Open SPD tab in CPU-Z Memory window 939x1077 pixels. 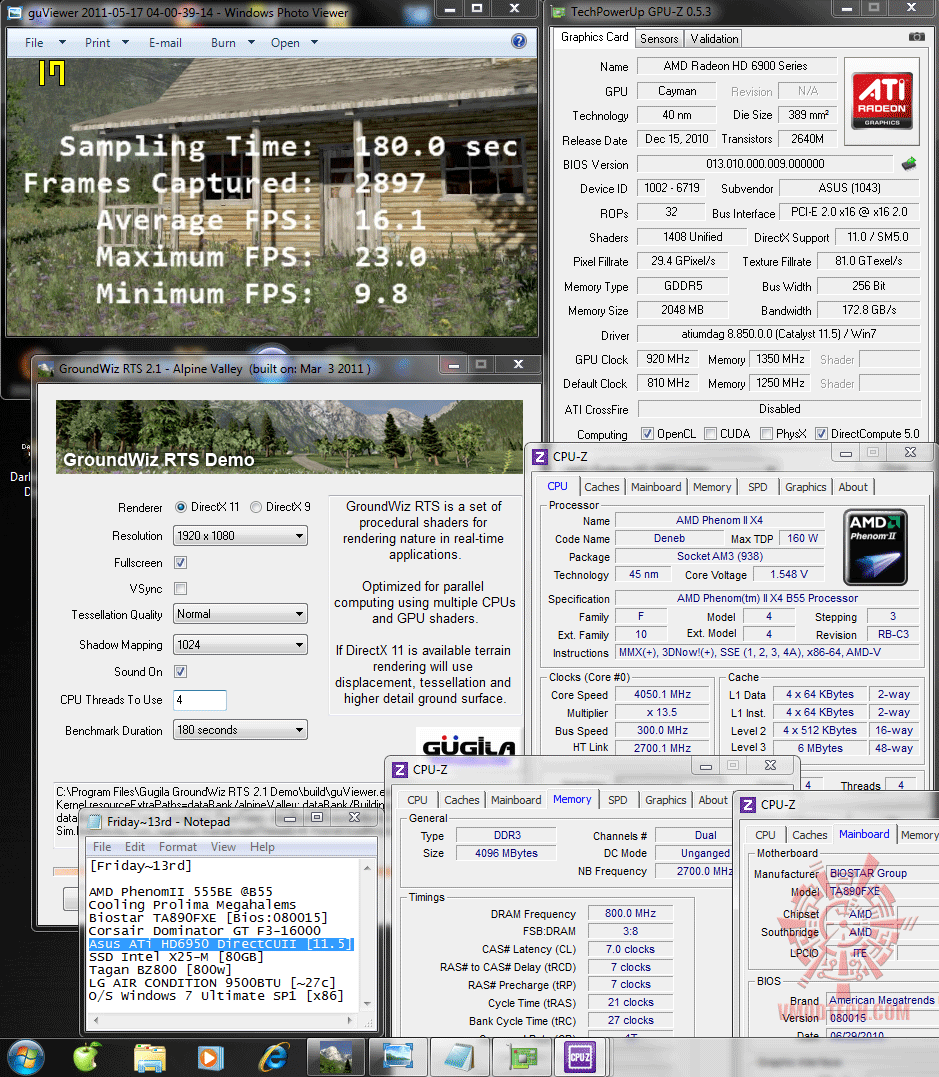[618, 800]
